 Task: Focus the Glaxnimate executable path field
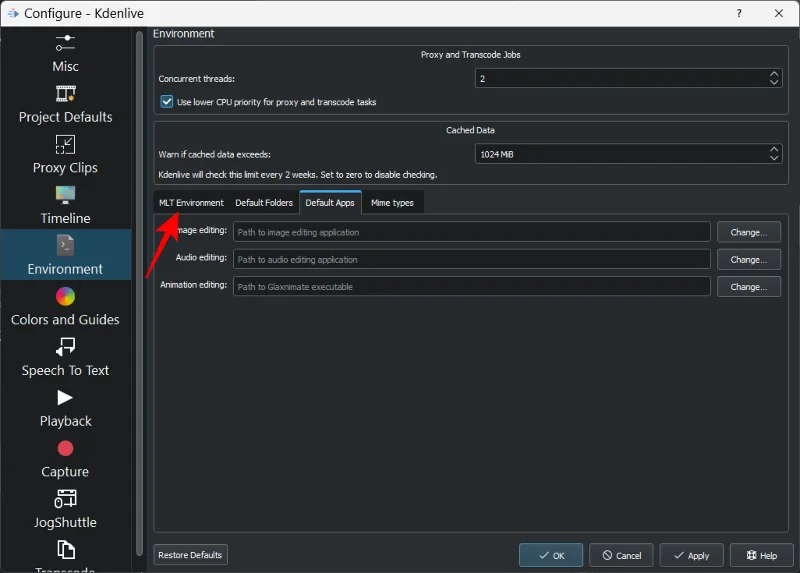pyautogui.click(x=471, y=287)
